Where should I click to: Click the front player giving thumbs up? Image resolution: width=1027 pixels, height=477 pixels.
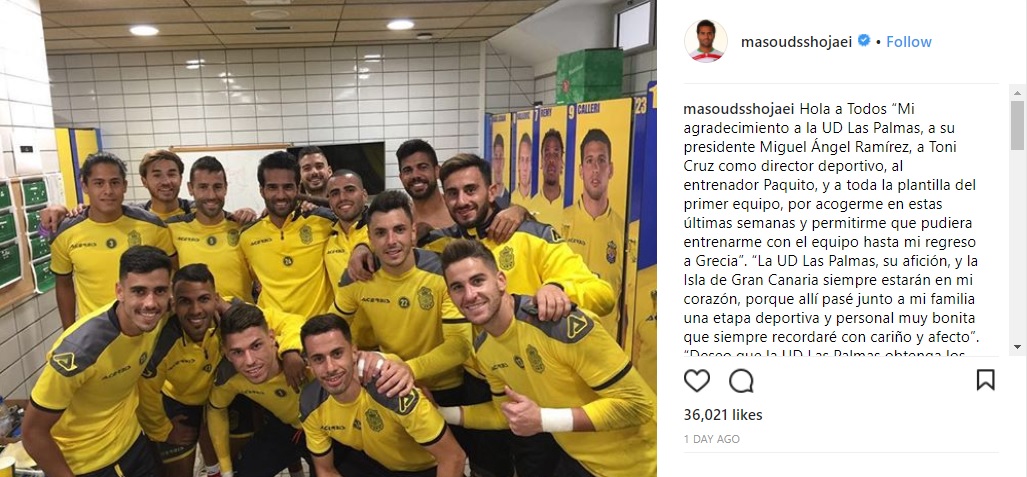[x=550, y=360]
